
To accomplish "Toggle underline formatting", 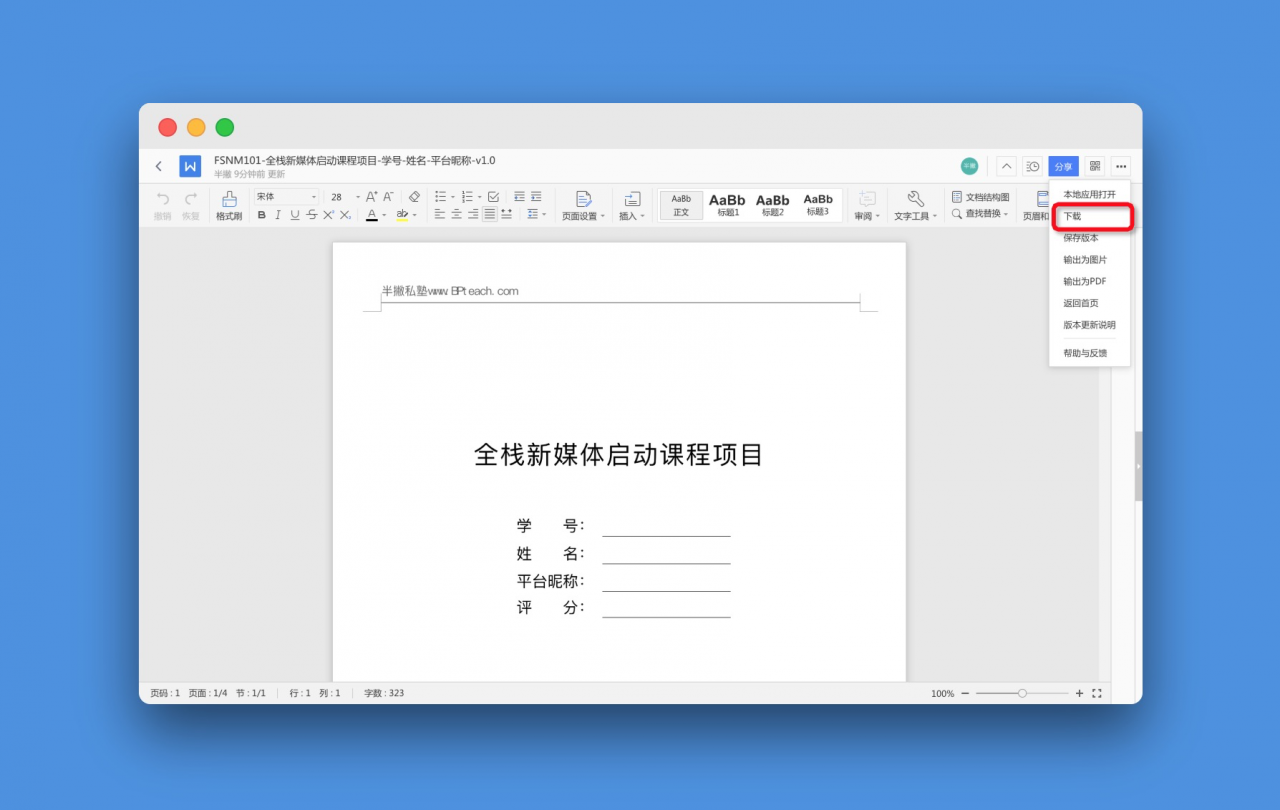I will point(295,215).
